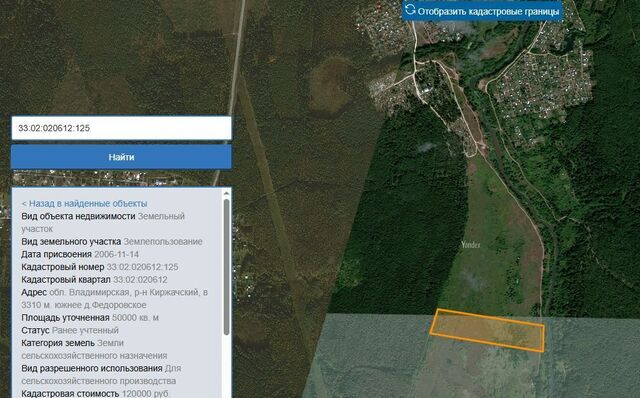Viewport: 640px width, 398px height.
Task: Click the Площадь уточненная 50000 кв. м row
Action: (x=90, y=318)
